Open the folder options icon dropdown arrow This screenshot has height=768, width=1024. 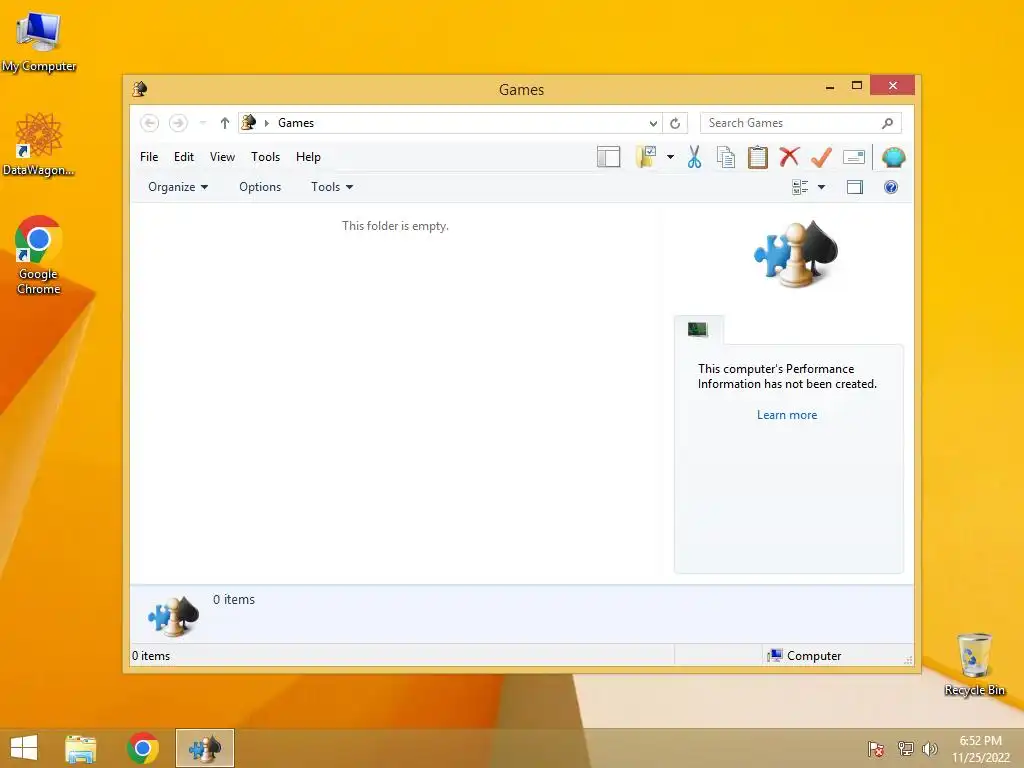[670, 157]
